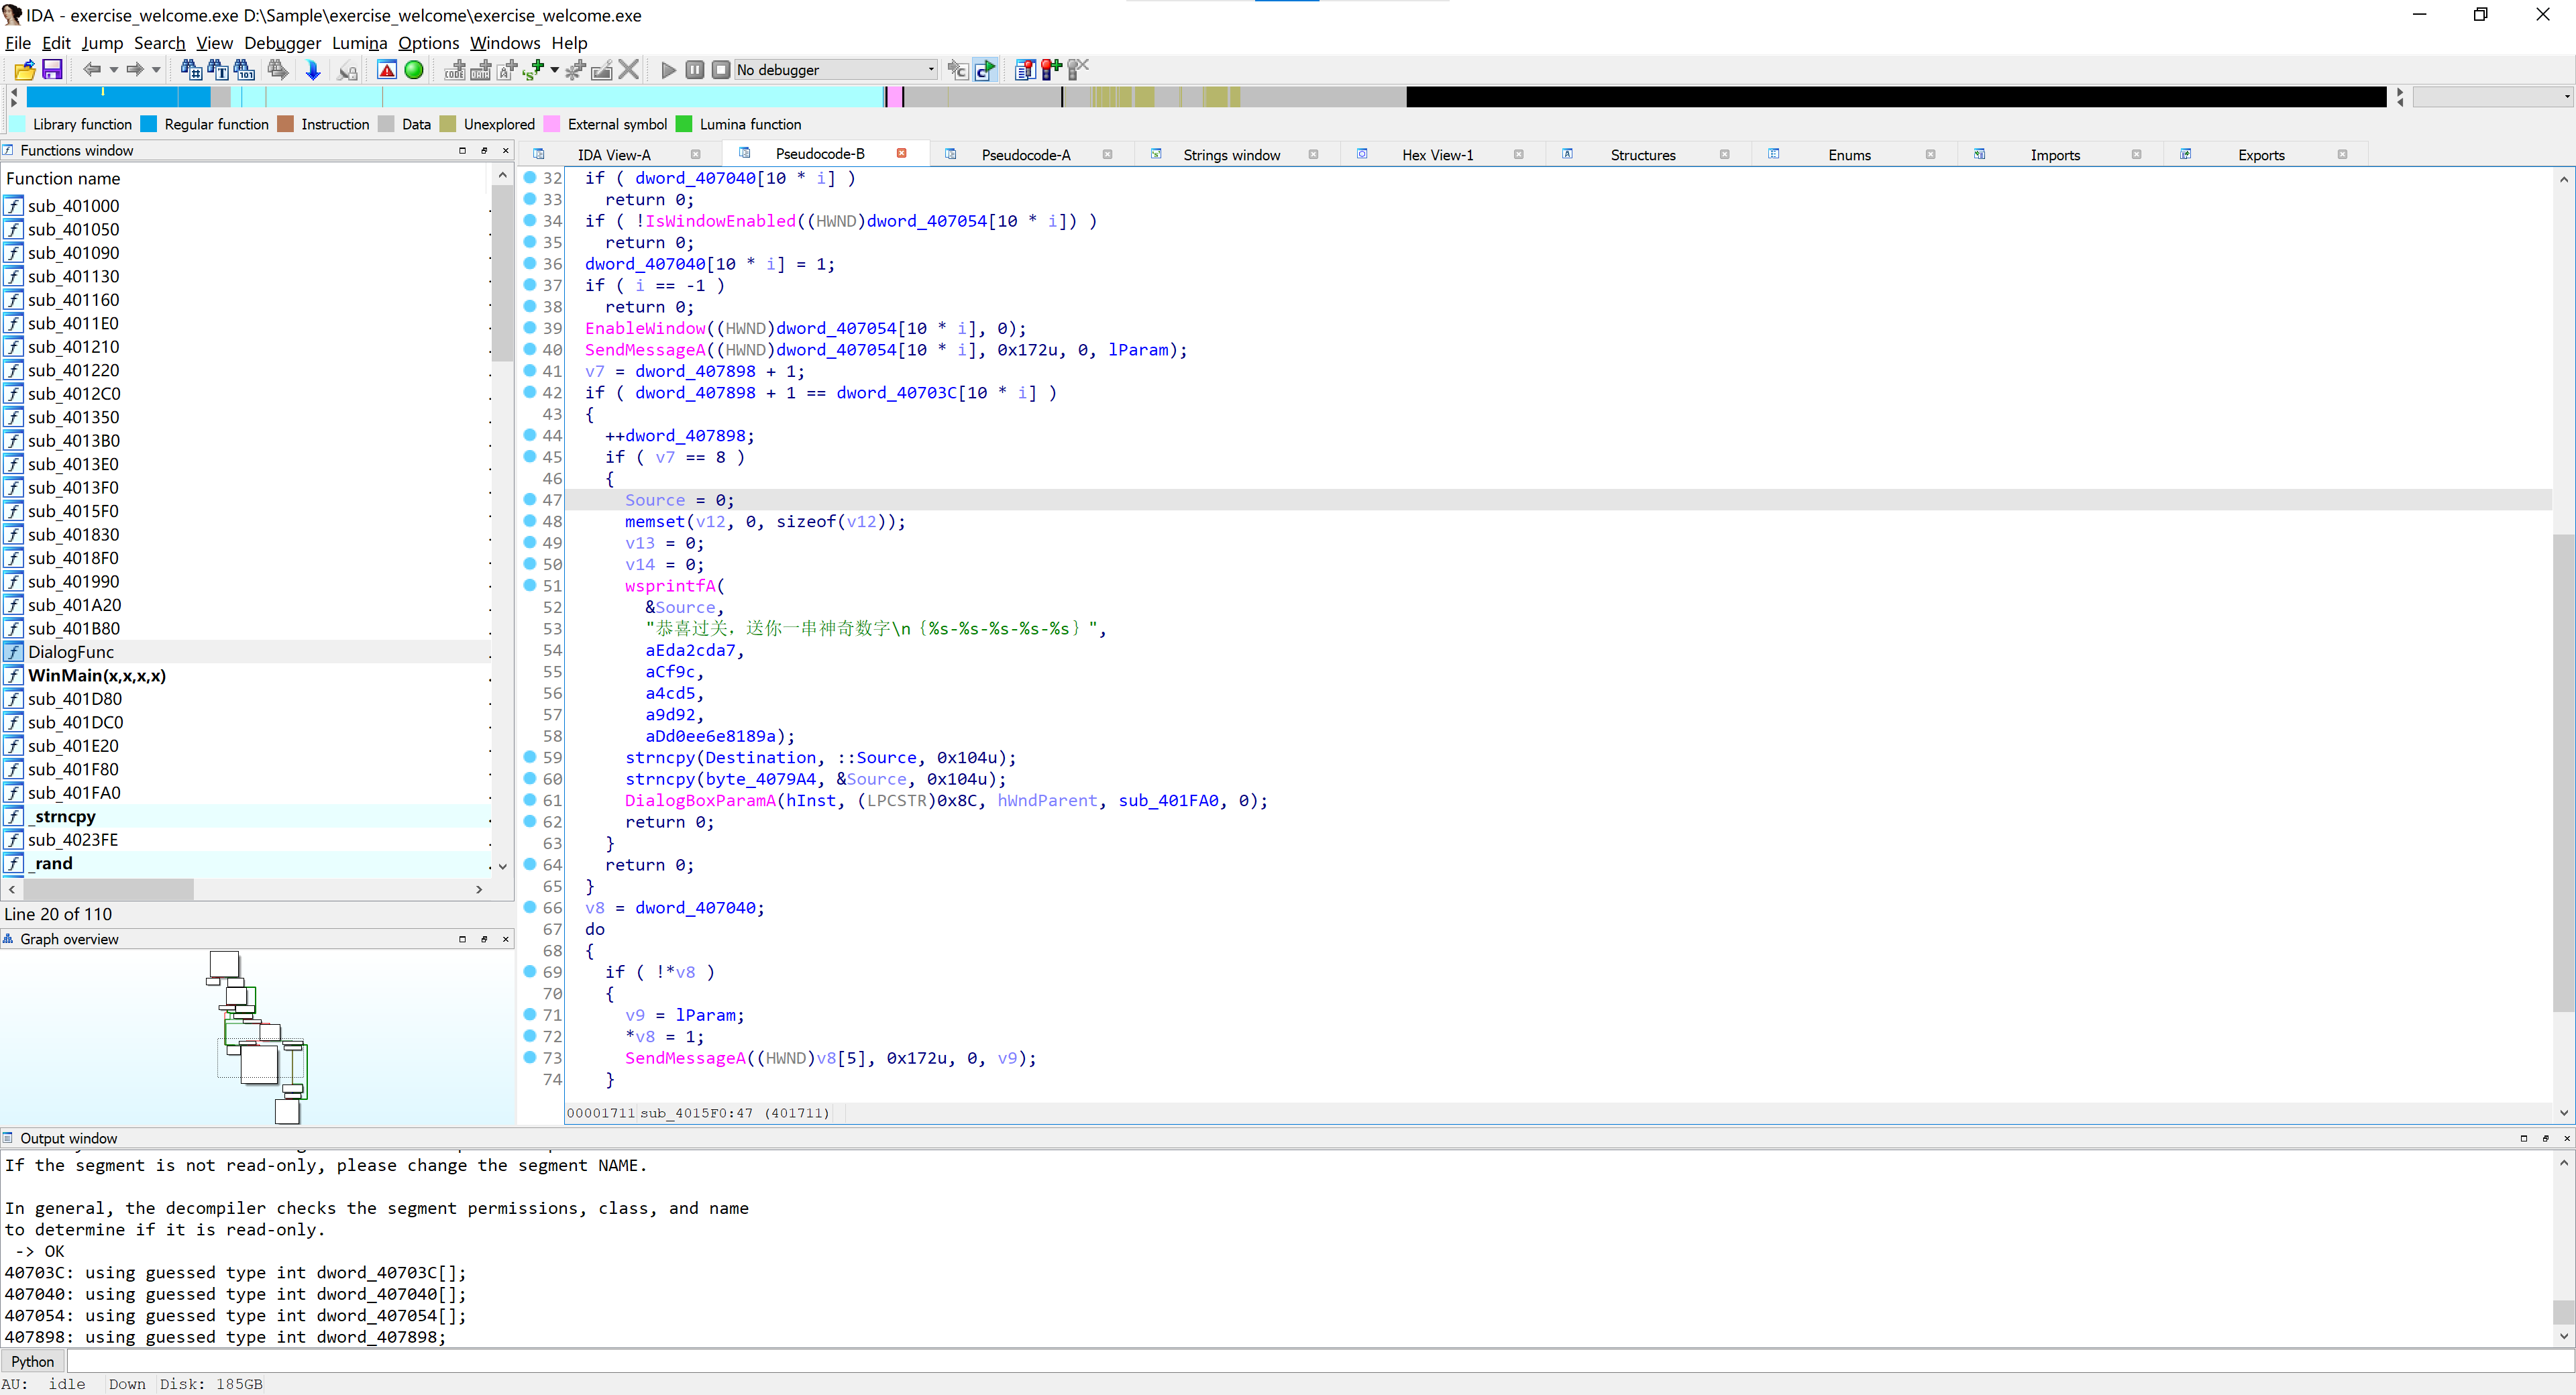This screenshot has width=2576, height=1395.
Task: Click the Functions list scroll-up arrow
Action: pos(503,176)
